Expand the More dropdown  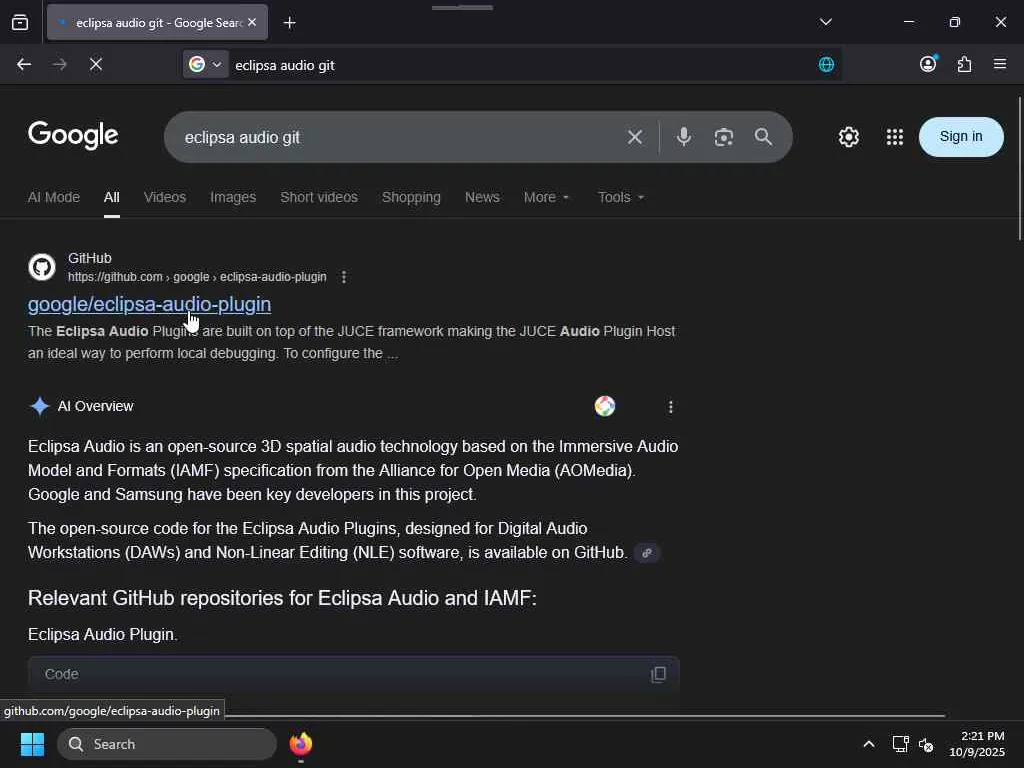point(547,197)
